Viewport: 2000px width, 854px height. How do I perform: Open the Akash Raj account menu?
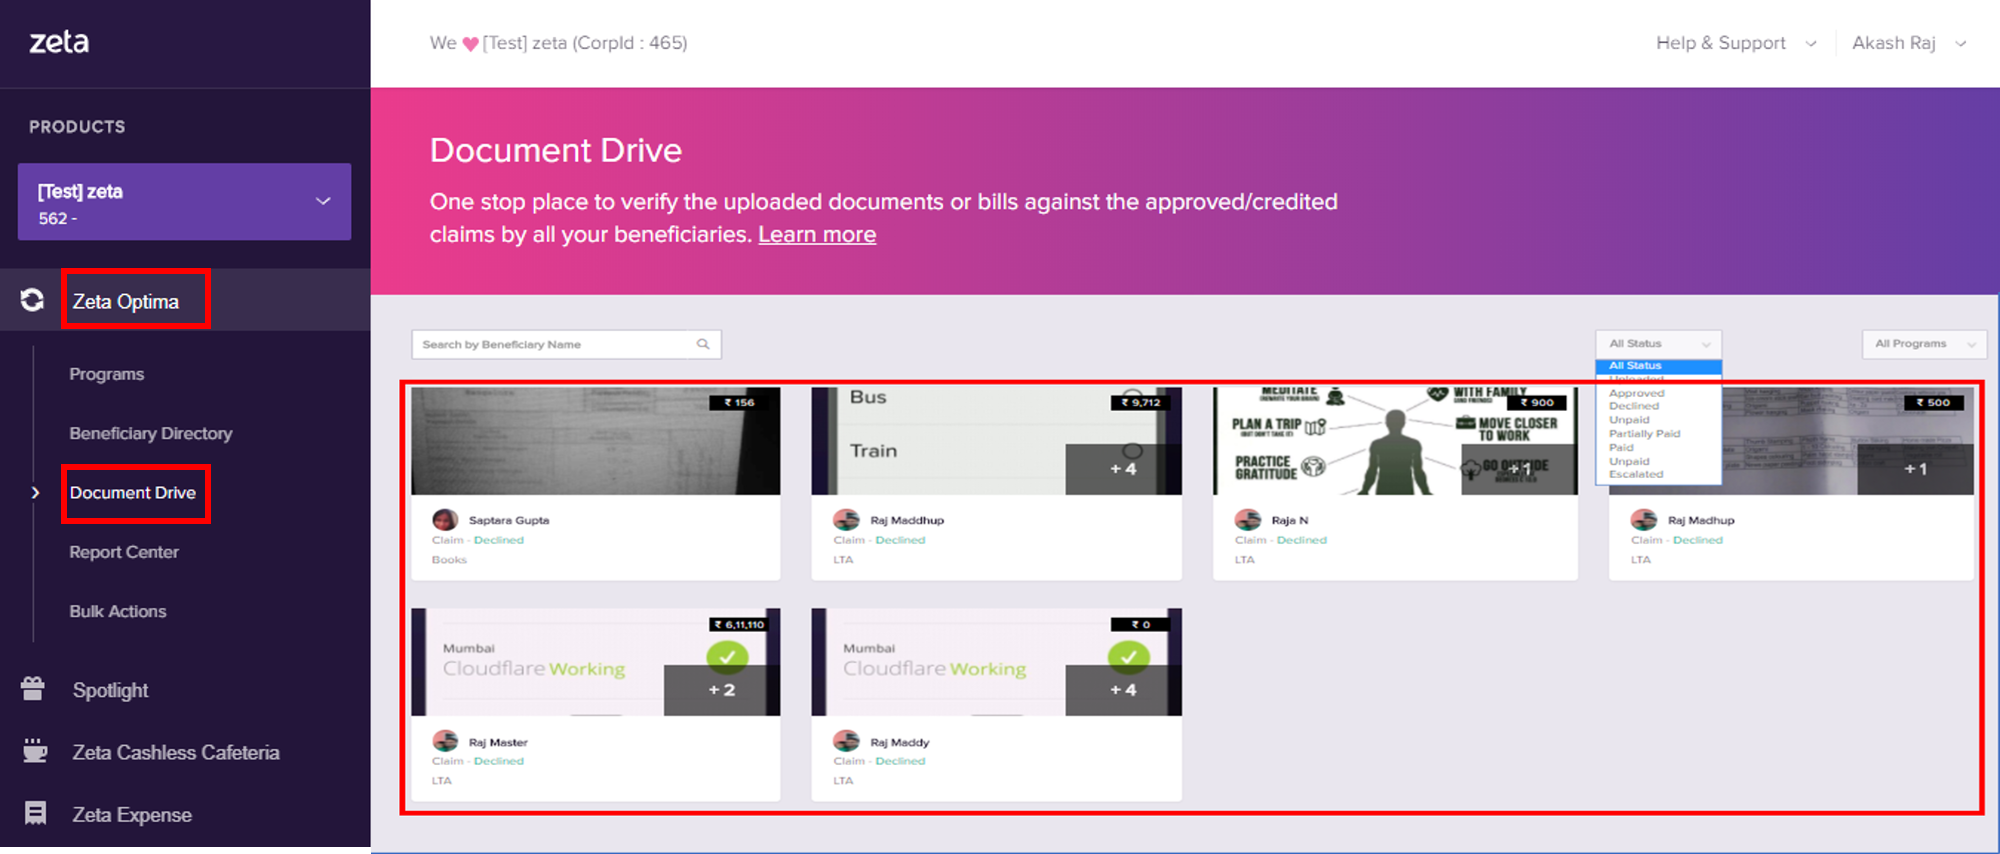pos(1909,43)
